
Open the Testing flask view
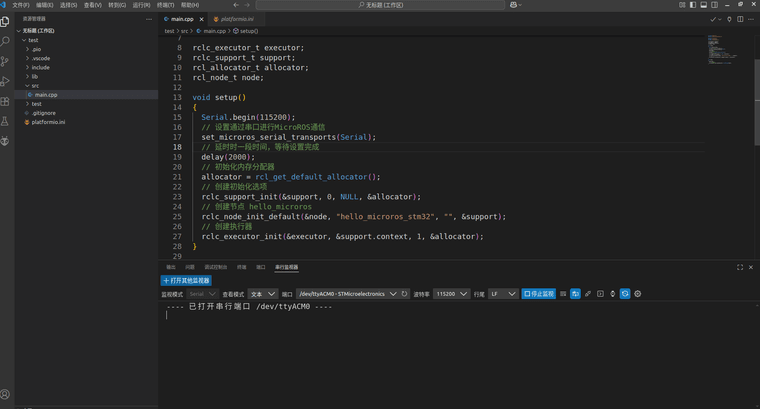(x=5, y=121)
